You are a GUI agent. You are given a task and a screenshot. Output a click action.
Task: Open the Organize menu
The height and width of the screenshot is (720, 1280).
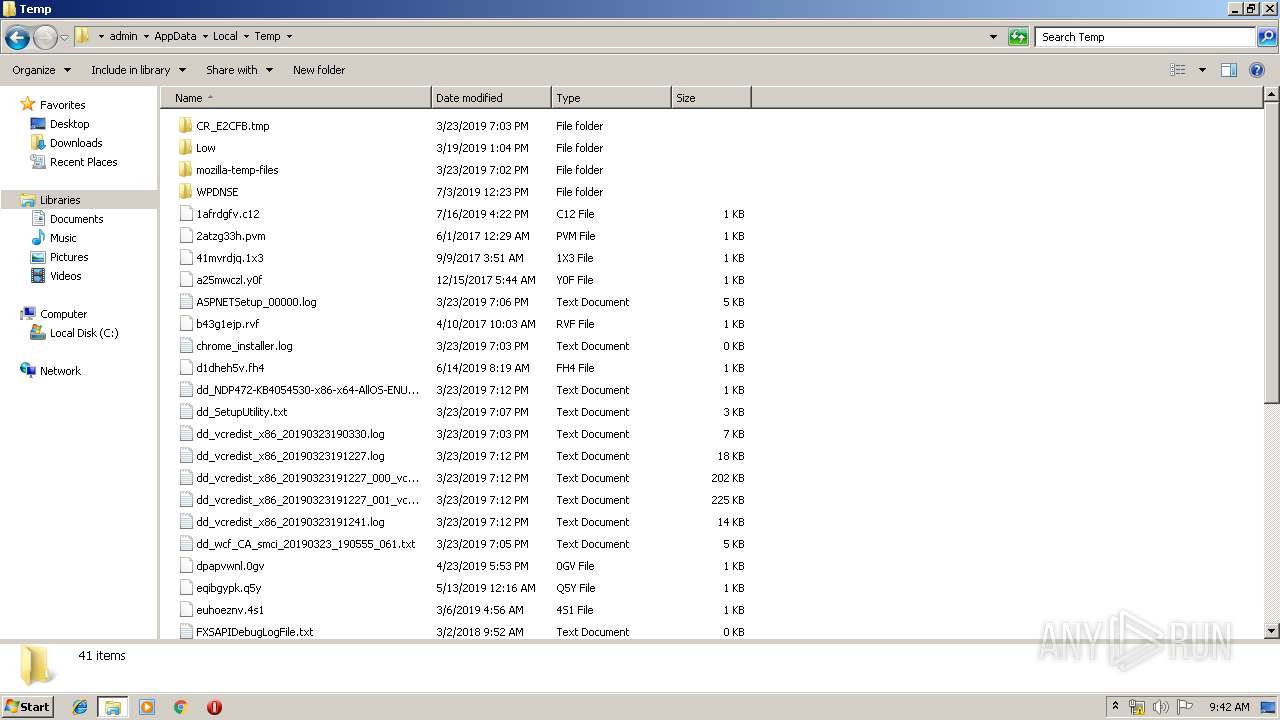point(42,70)
